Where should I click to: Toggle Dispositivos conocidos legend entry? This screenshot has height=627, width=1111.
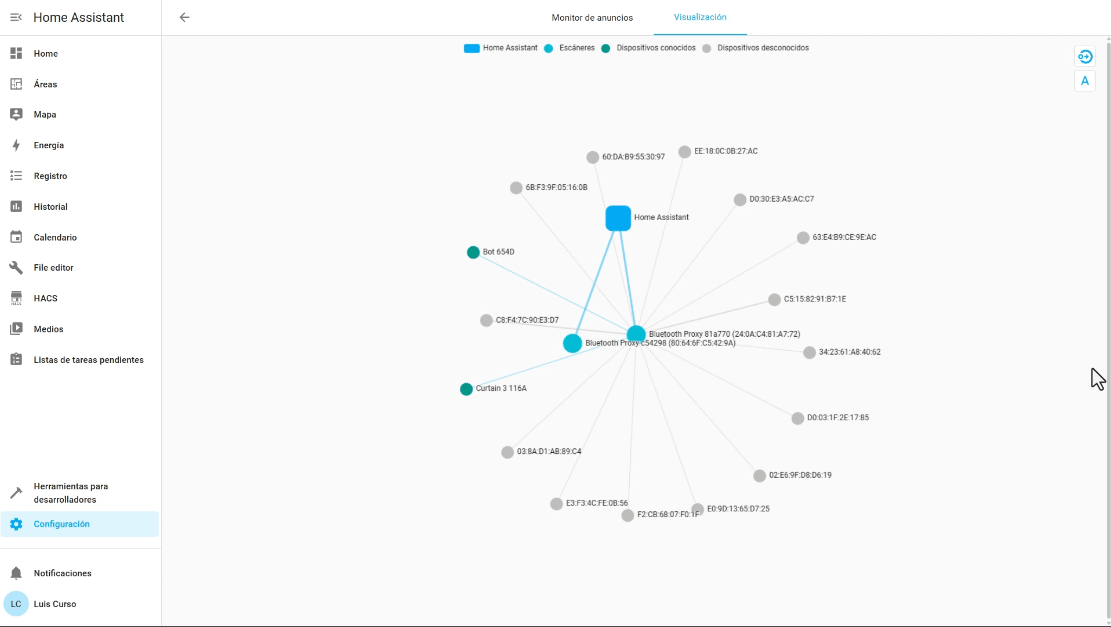(x=648, y=48)
